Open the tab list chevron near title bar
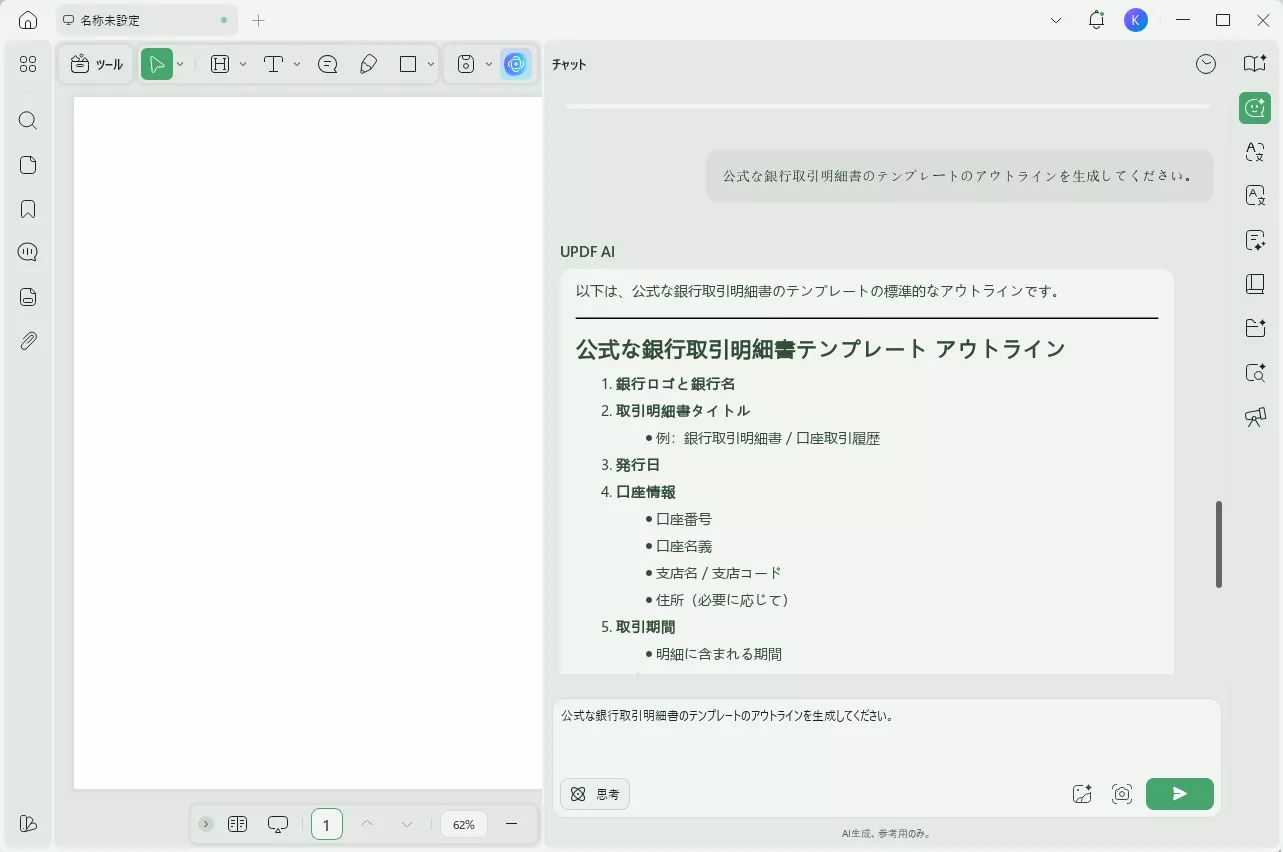The image size is (1283, 852). 1055,19
